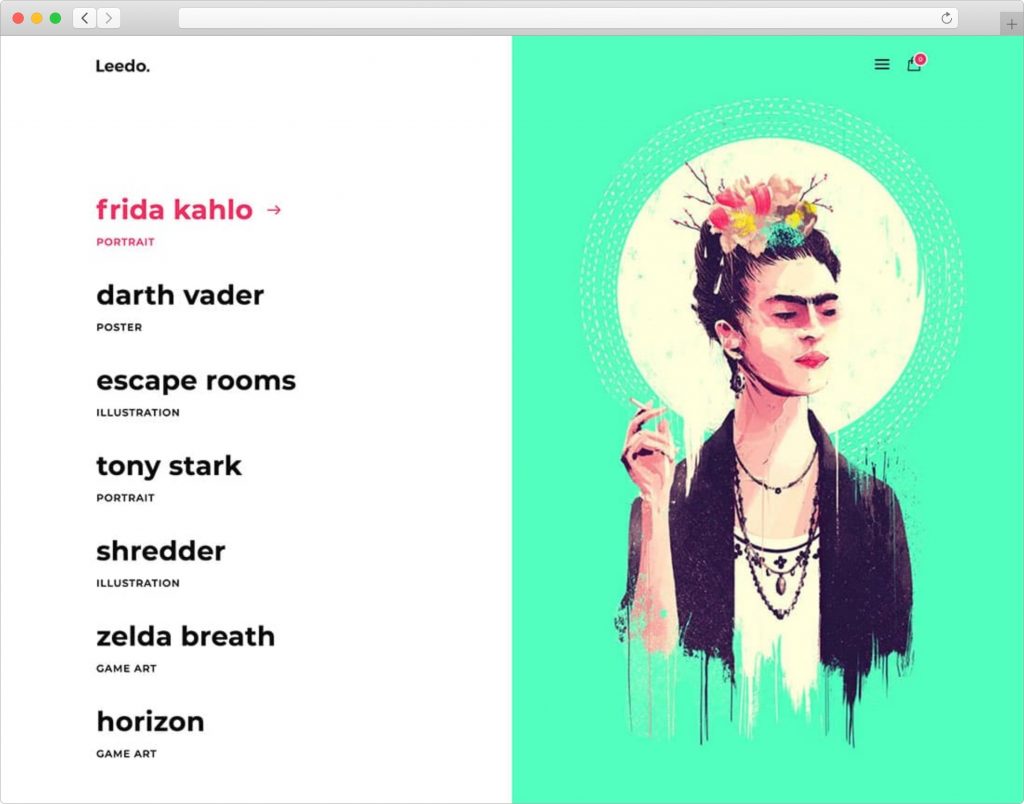
Task: Click the browser back arrow
Action: tap(85, 18)
